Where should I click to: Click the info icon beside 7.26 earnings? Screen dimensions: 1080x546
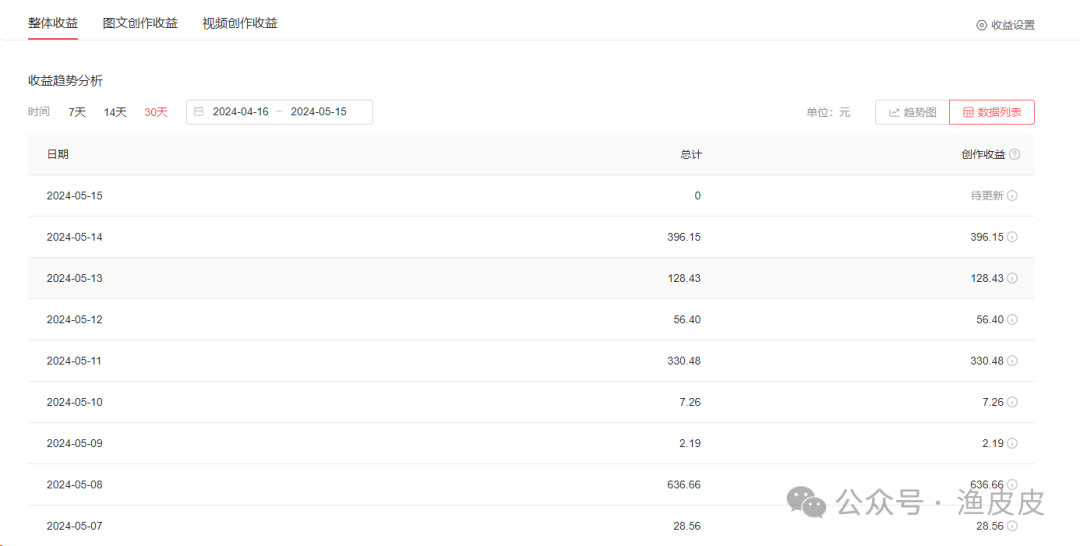[x=1012, y=401]
